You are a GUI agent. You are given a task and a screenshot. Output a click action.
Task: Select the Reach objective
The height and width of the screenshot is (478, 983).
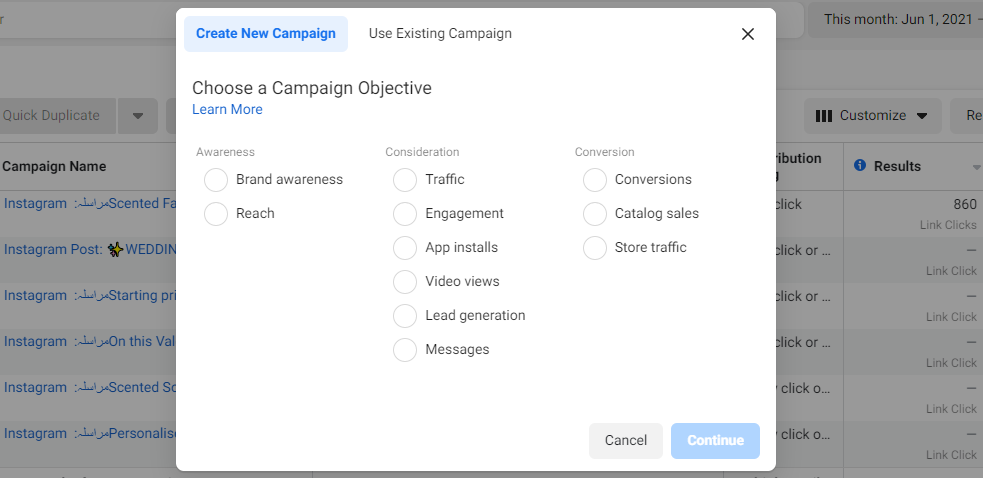pyautogui.click(x=216, y=213)
